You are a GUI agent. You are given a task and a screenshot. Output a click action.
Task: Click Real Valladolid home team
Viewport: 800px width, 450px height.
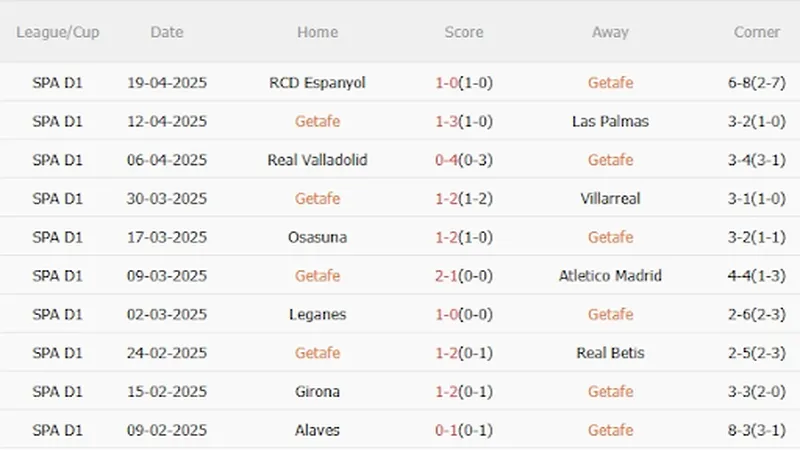pyautogui.click(x=317, y=160)
